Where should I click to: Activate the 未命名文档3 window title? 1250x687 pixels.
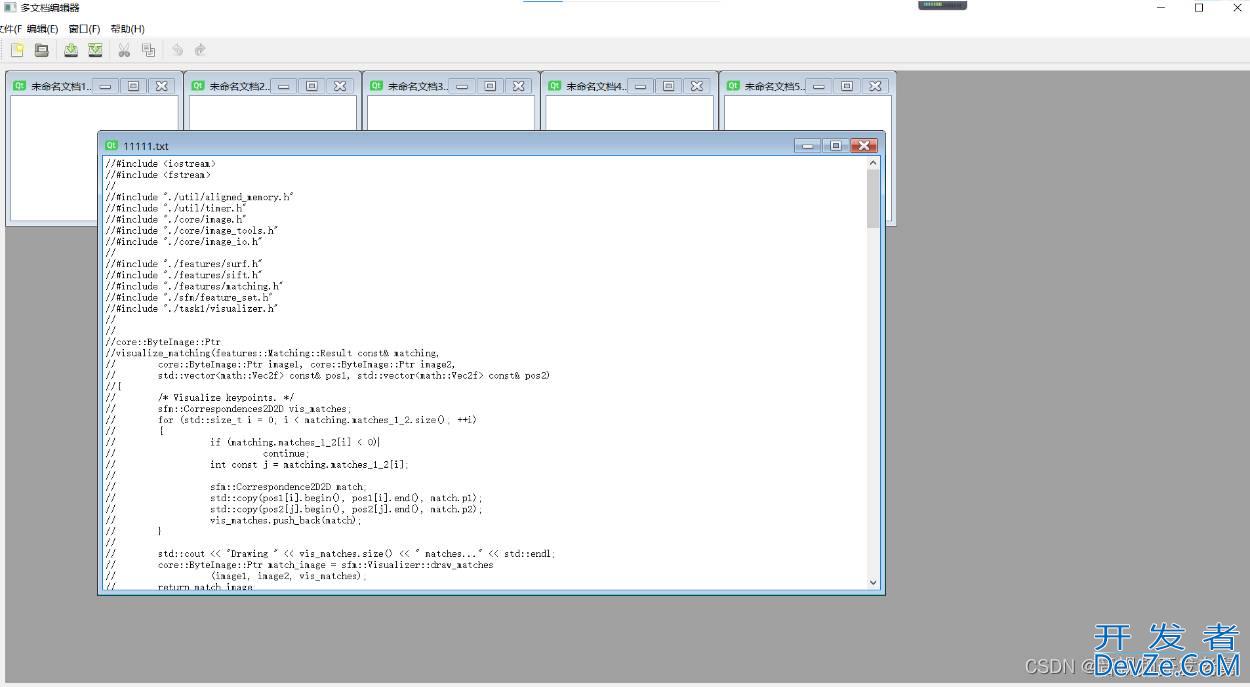418,87
